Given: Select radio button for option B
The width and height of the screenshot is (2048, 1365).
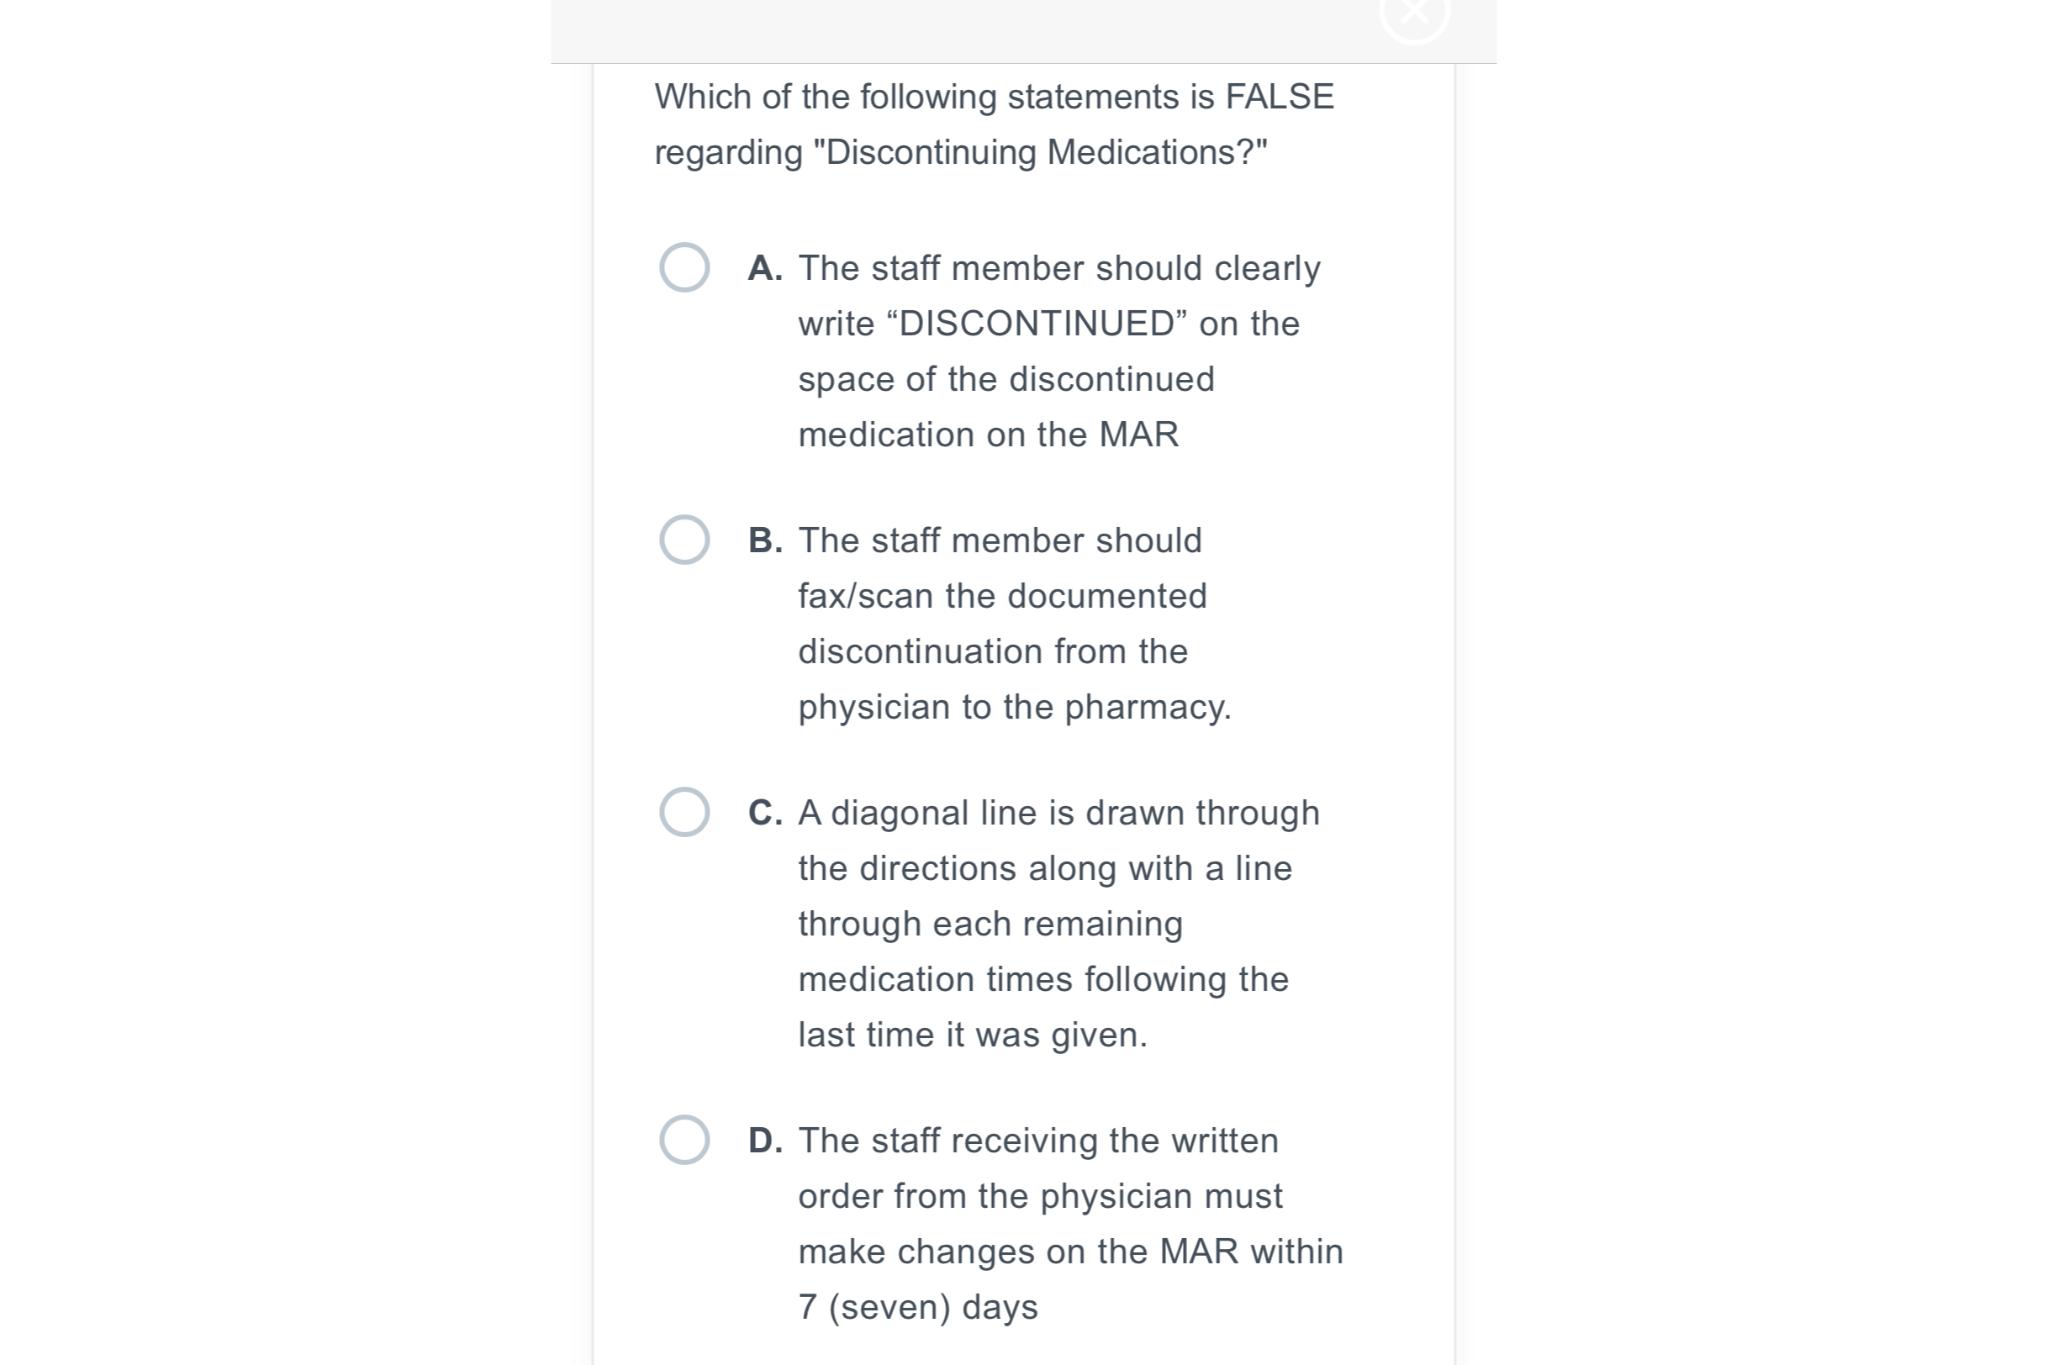Looking at the screenshot, I should tap(684, 540).
